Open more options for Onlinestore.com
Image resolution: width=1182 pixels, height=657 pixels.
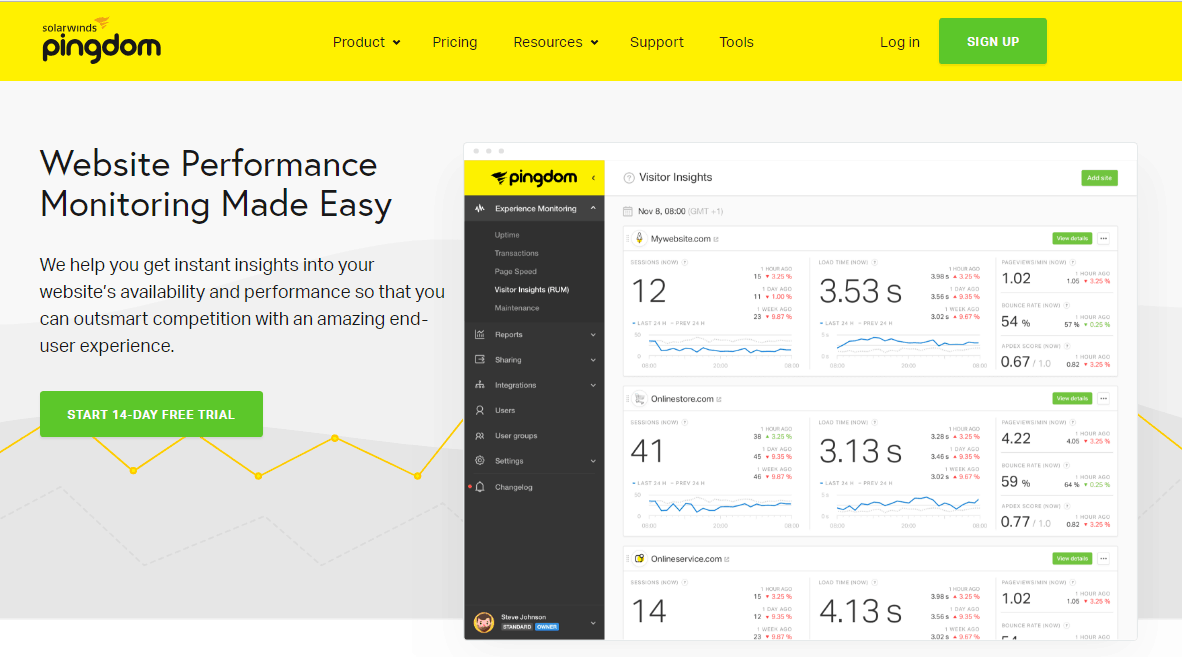(1104, 399)
